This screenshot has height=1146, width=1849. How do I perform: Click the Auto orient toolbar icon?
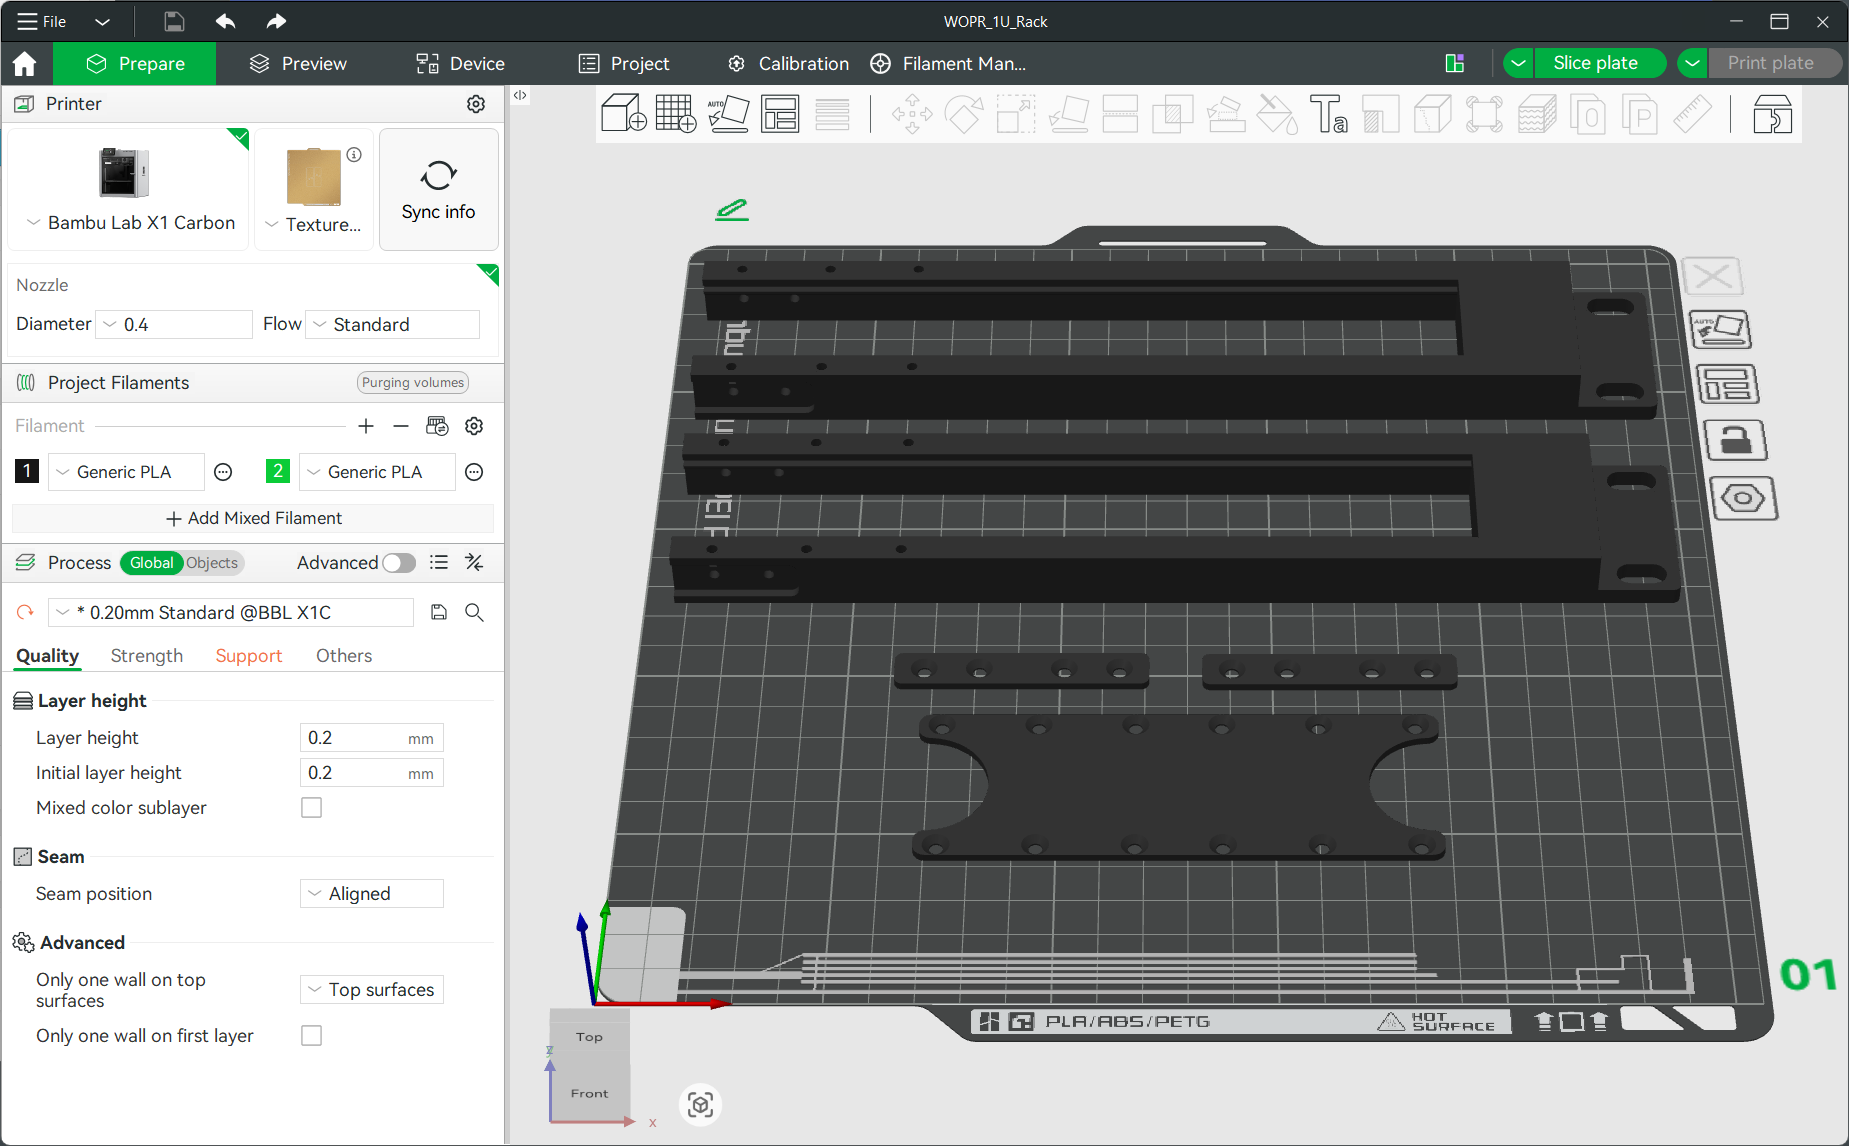(x=728, y=114)
